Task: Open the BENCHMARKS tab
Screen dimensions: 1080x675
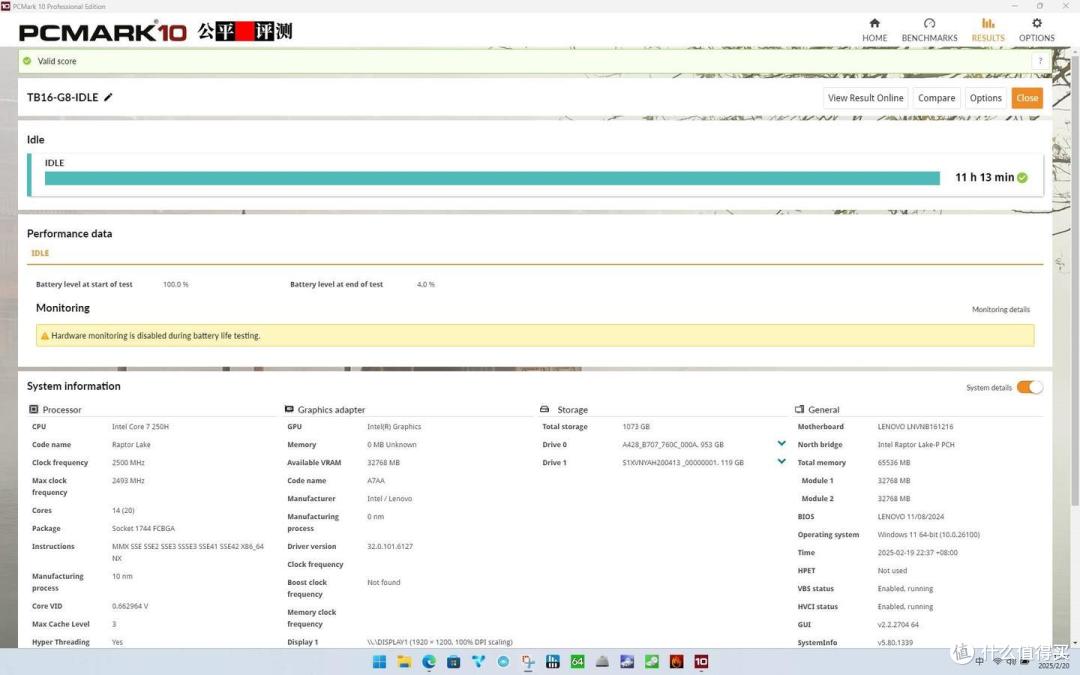Action: (x=929, y=30)
